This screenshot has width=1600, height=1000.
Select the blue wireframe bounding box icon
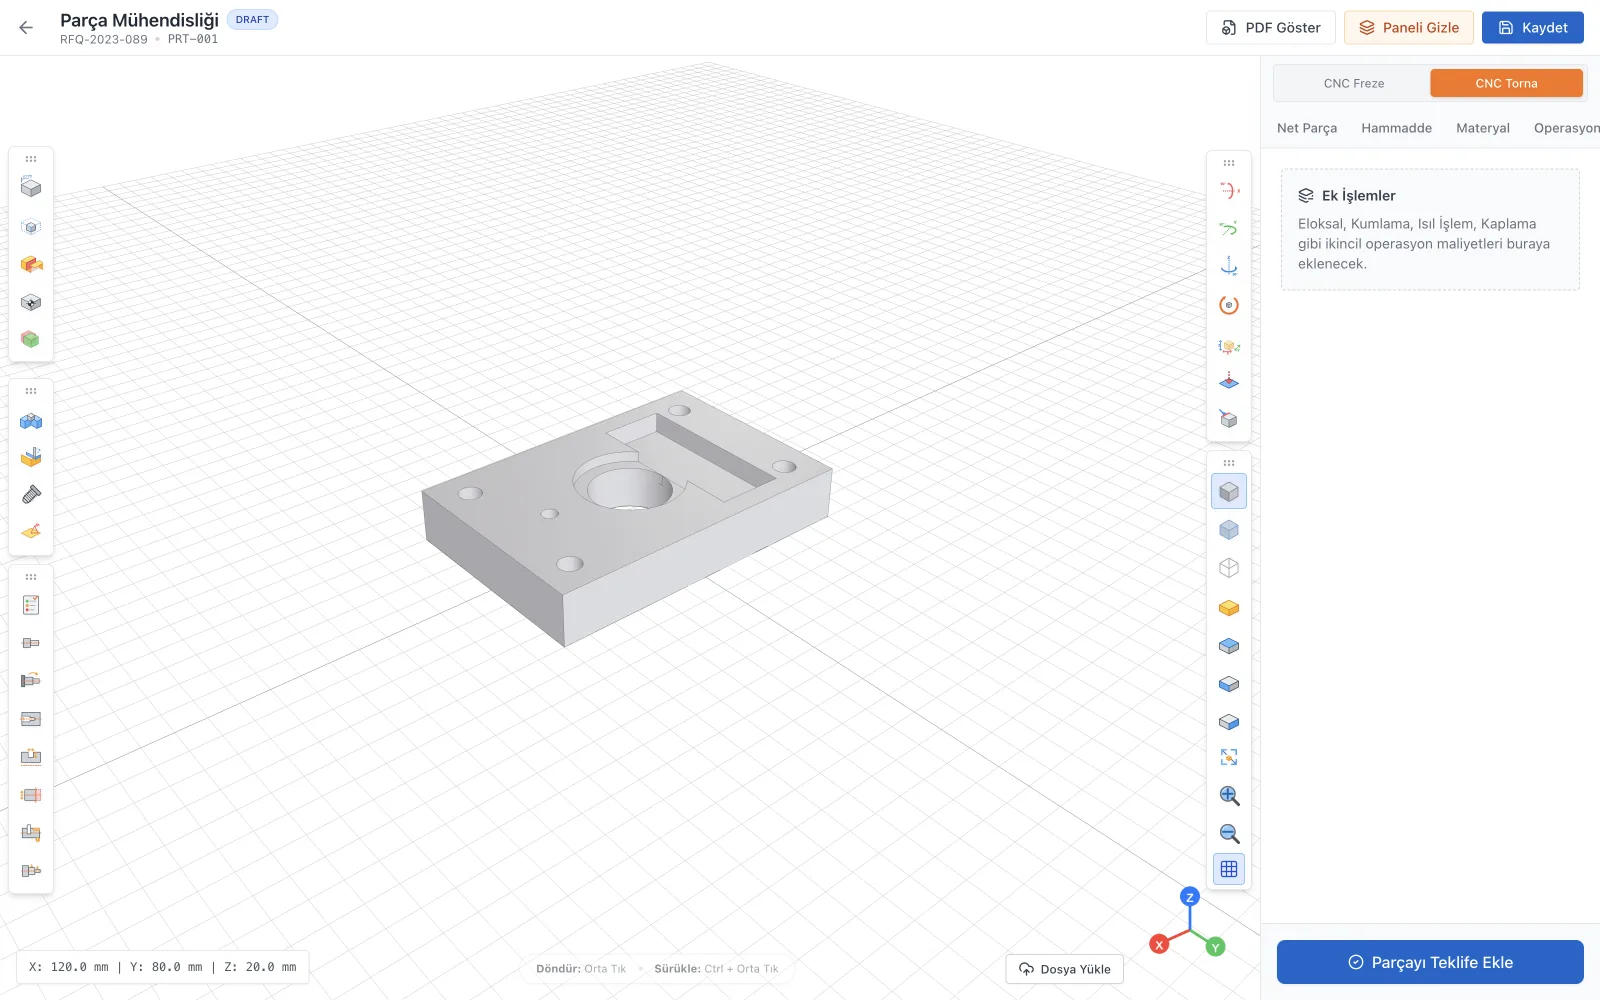[x=31, y=227]
